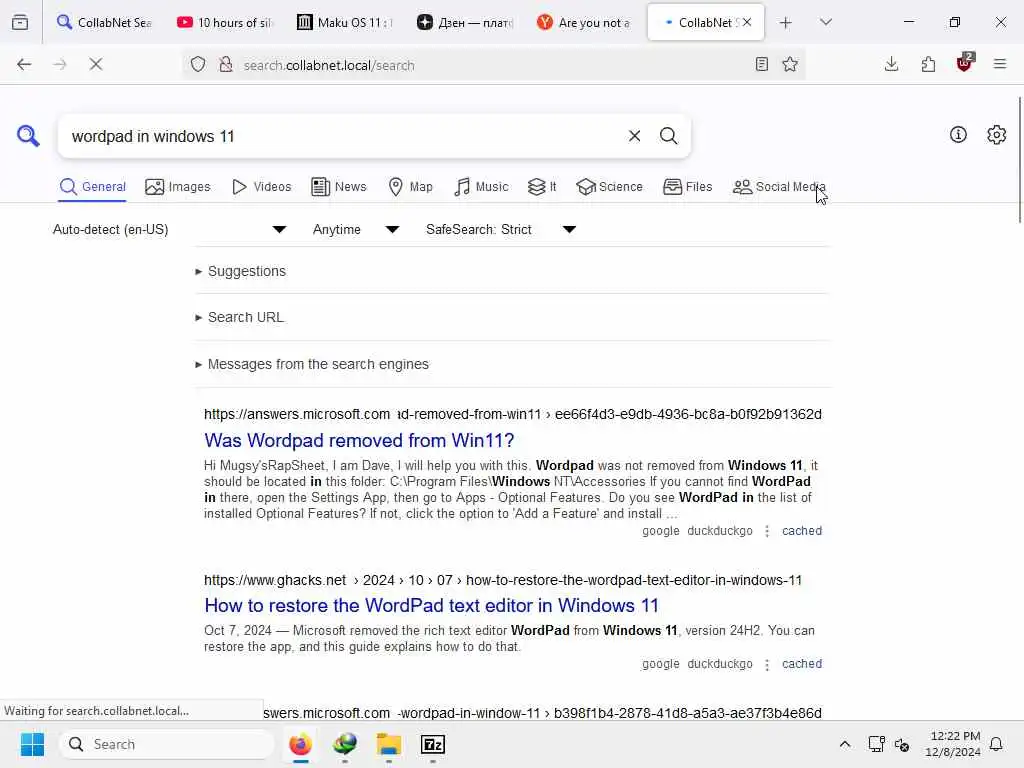This screenshot has height=768, width=1024.
Task: Select the Images search category
Action: tap(178, 187)
